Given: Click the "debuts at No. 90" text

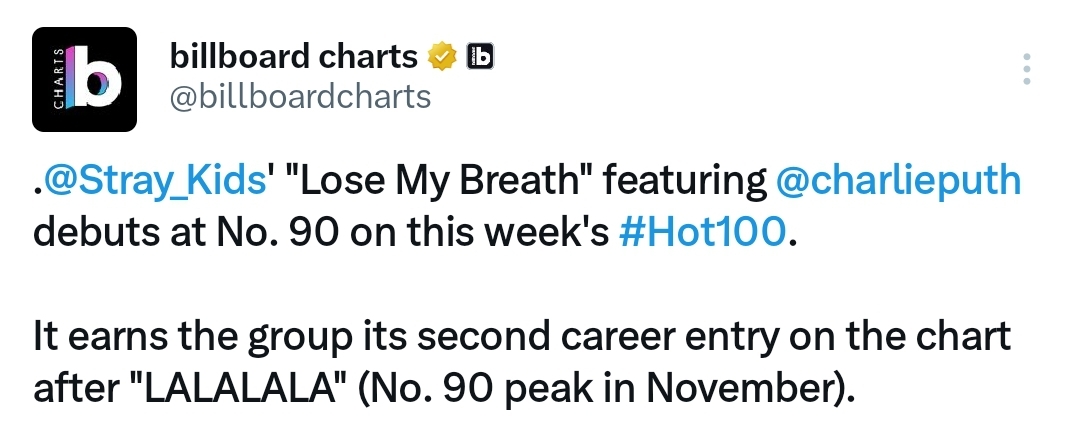Looking at the screenshot, I should click(186, 233).
